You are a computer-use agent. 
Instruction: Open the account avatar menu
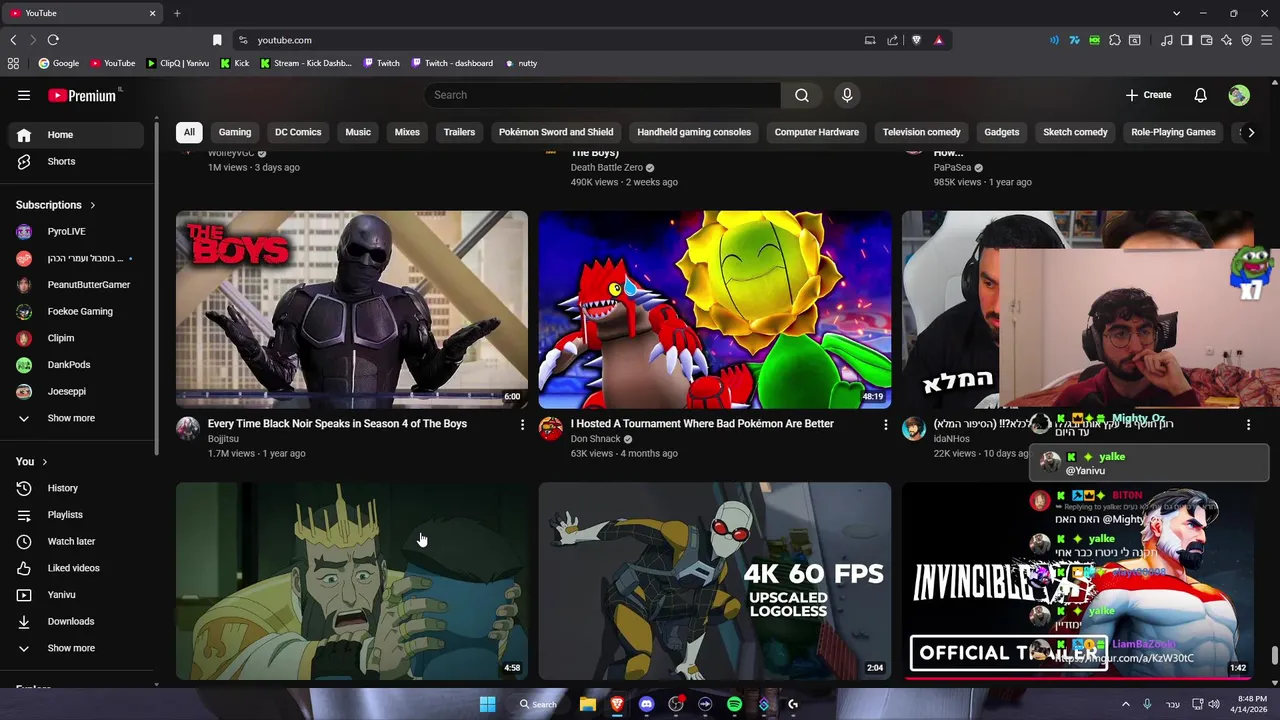1239,95
